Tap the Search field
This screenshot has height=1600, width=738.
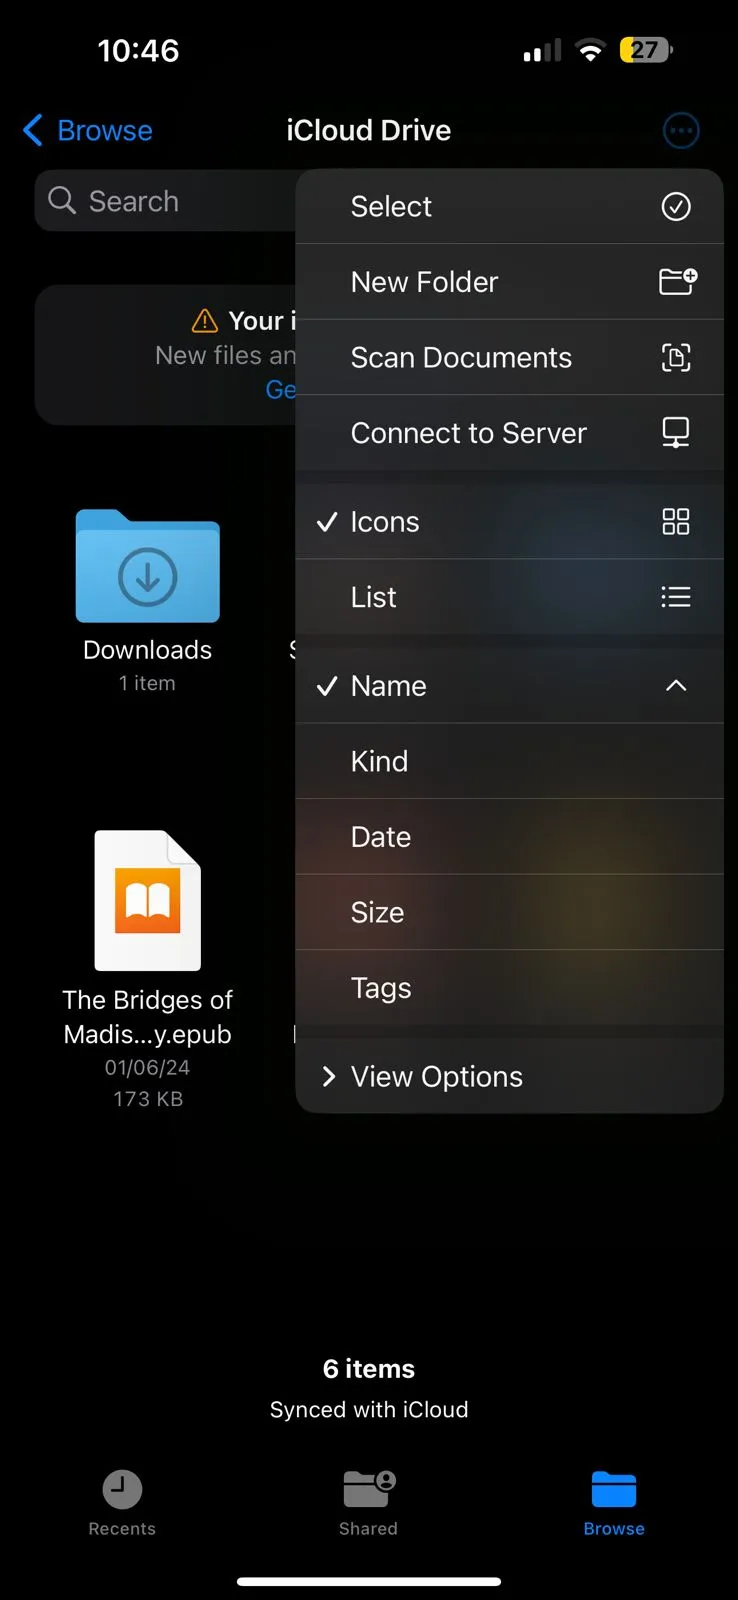click(165, 201)
